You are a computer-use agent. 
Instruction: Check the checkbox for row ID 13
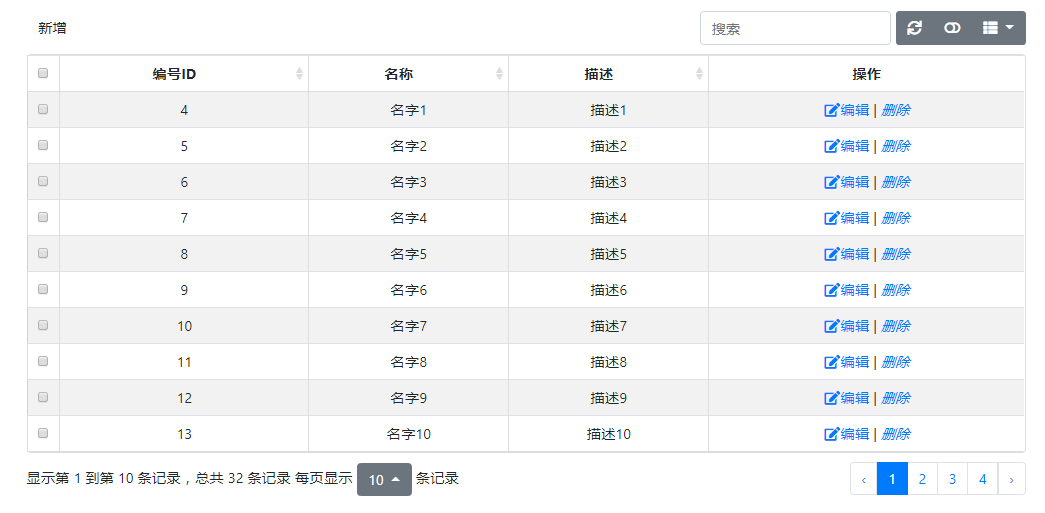coord(43,433)
